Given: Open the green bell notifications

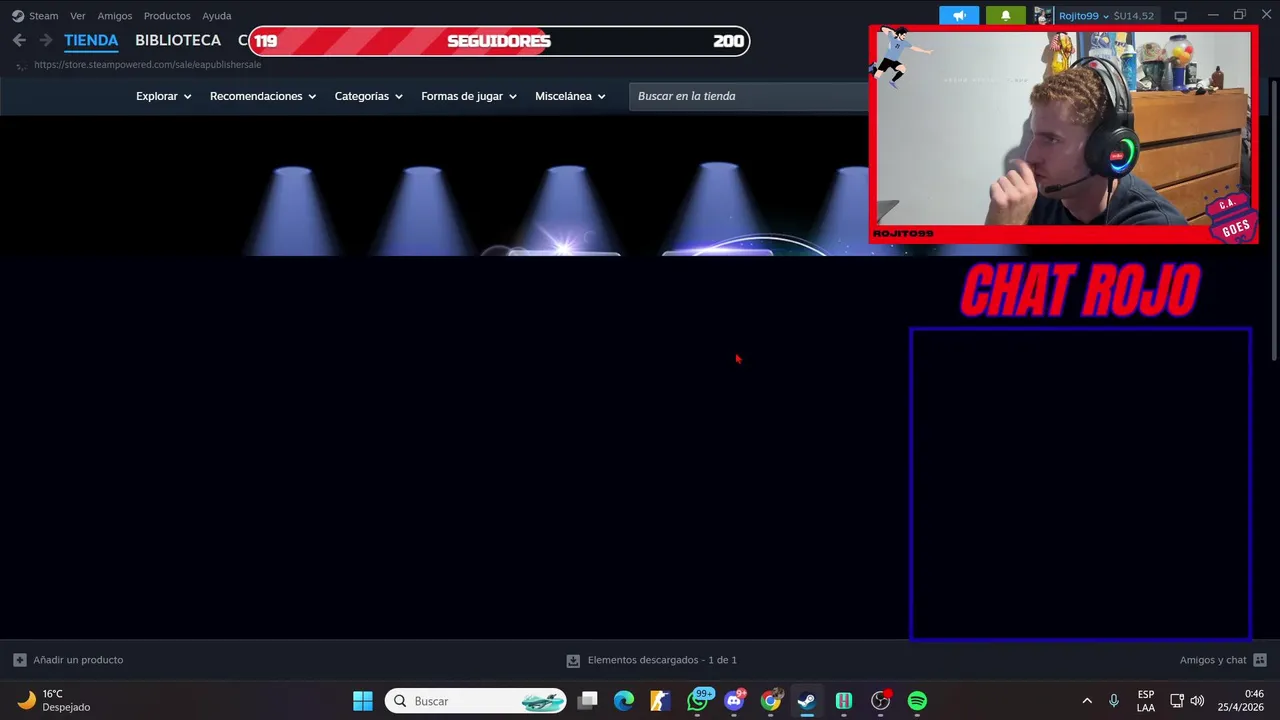Looking at the screenshot, I should [x=1005, y=16].
